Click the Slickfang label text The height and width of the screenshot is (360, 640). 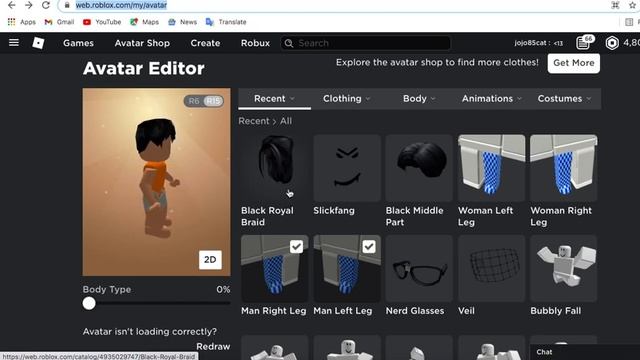pyautogui.click(x=334, y=211)
